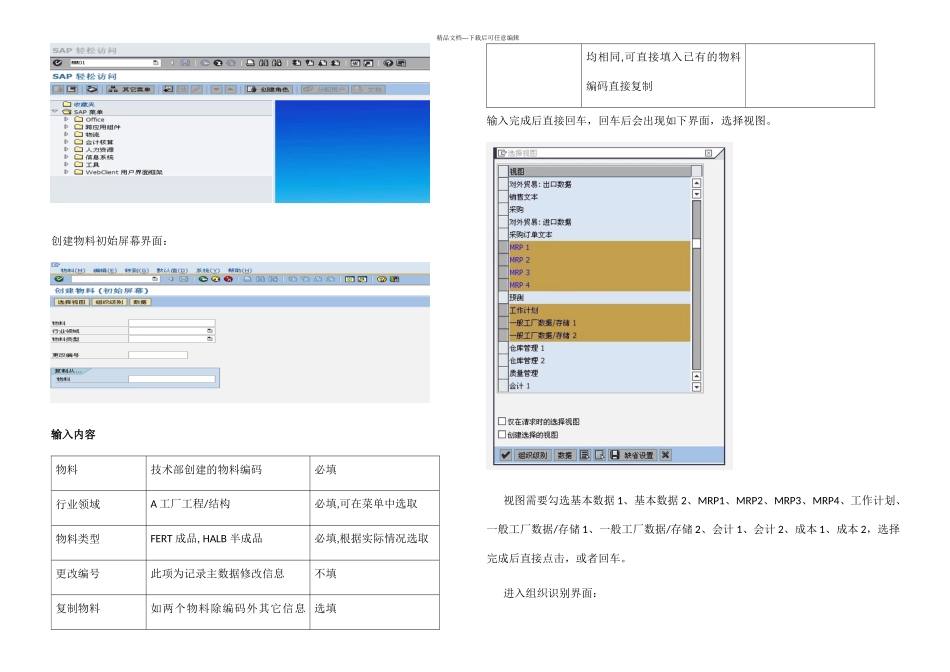This screenshot has height=672, width=950.
Task: Click the Print icon in SAP Easy Access toolbar
Action: point(250,63)
